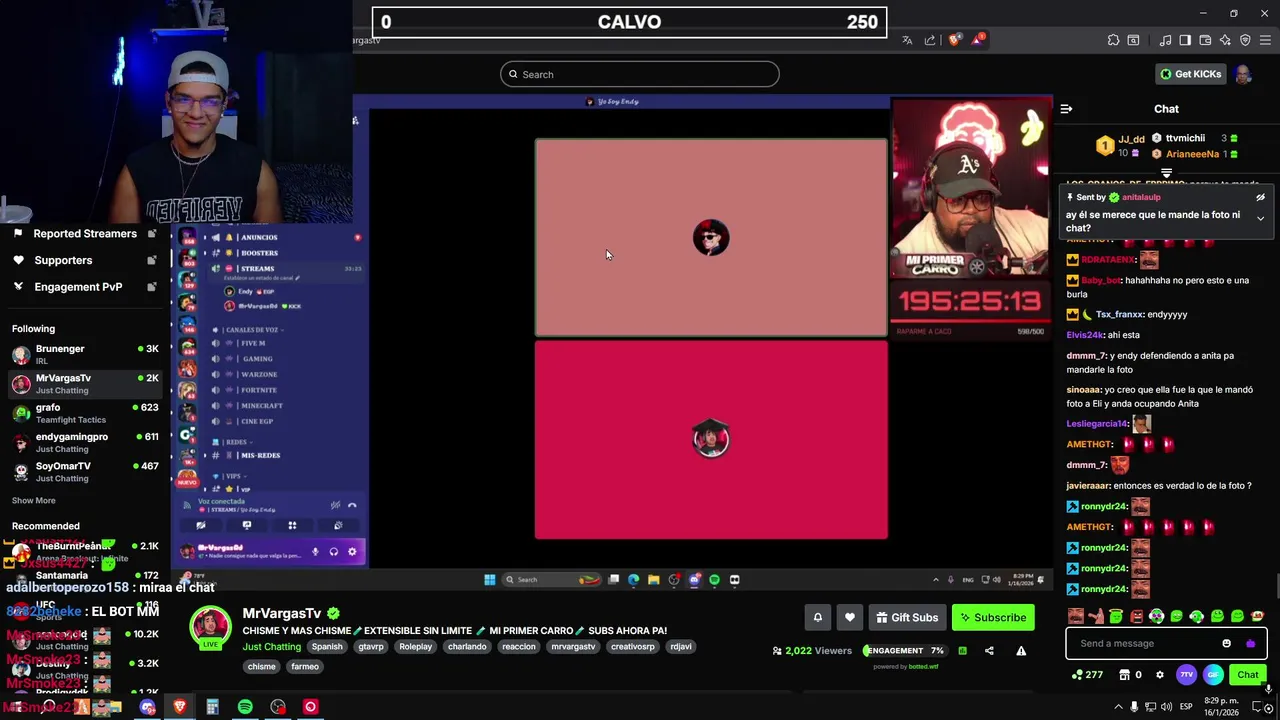Click Get KICKs button

pos(1190,74)
